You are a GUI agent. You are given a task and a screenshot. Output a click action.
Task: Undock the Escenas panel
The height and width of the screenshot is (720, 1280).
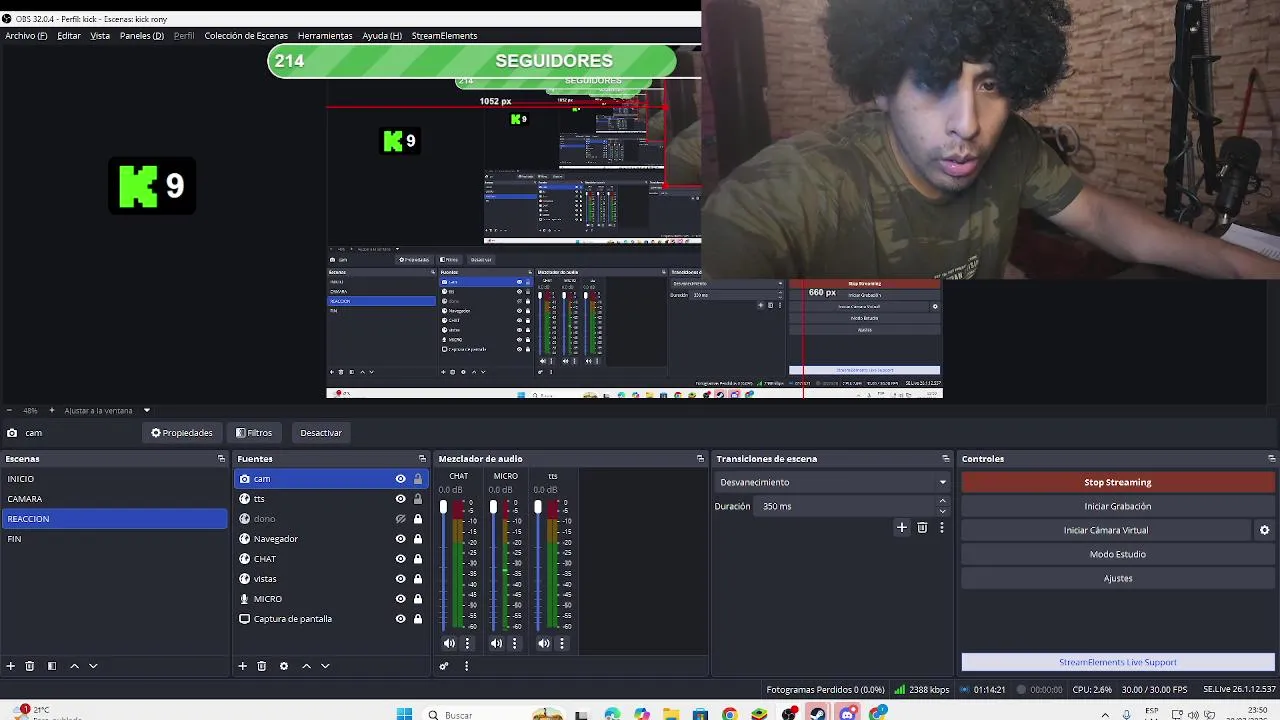221,459
